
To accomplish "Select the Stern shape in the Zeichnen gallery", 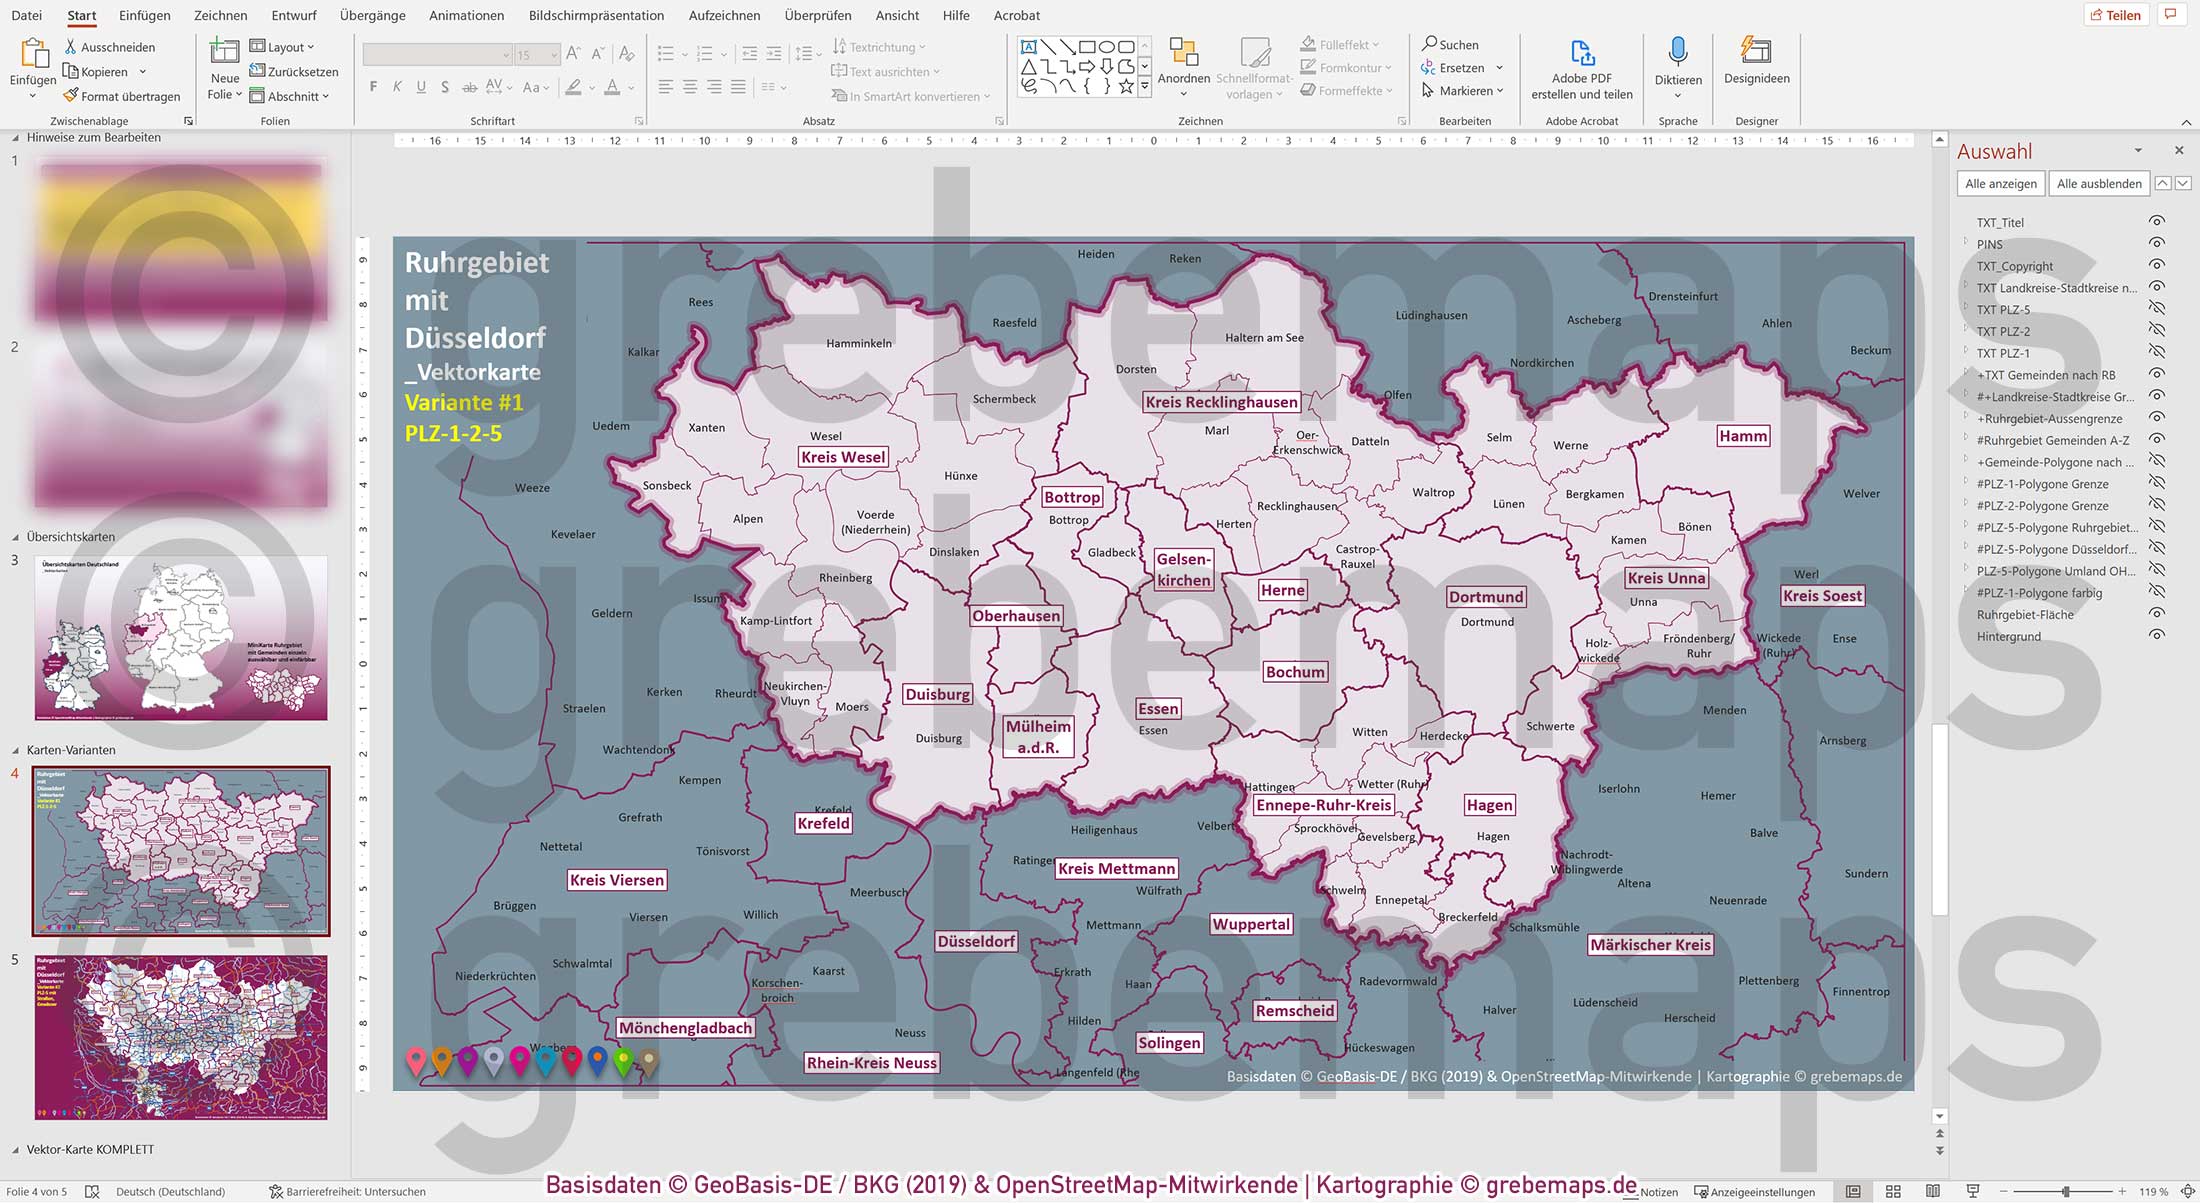I will [1126, 87].
